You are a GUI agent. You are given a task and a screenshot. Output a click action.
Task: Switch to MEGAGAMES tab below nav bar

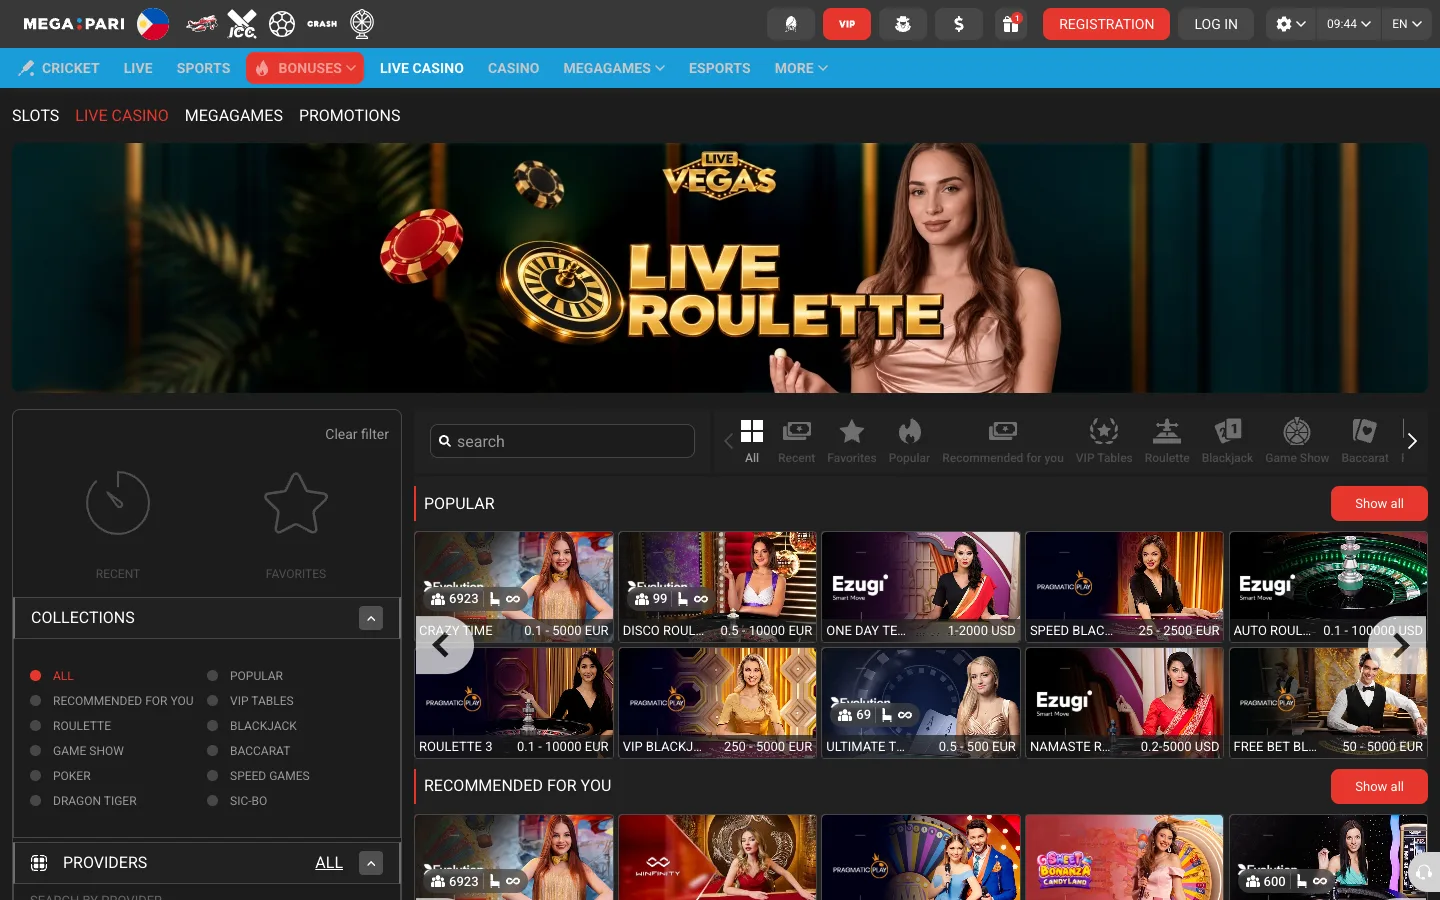(233, 116)
